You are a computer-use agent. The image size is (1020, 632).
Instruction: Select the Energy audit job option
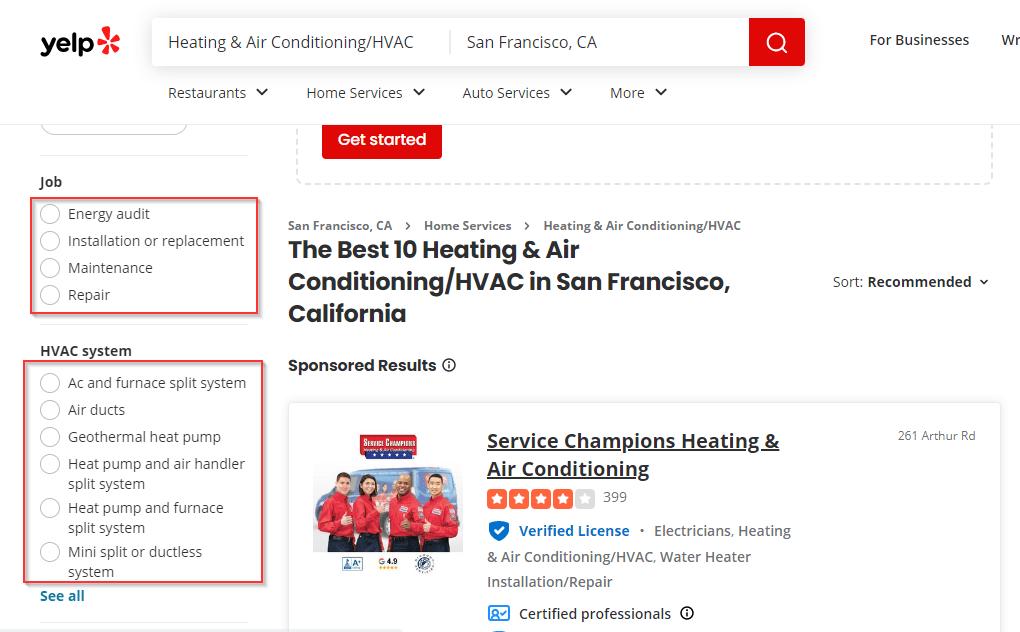pos(50,214)
